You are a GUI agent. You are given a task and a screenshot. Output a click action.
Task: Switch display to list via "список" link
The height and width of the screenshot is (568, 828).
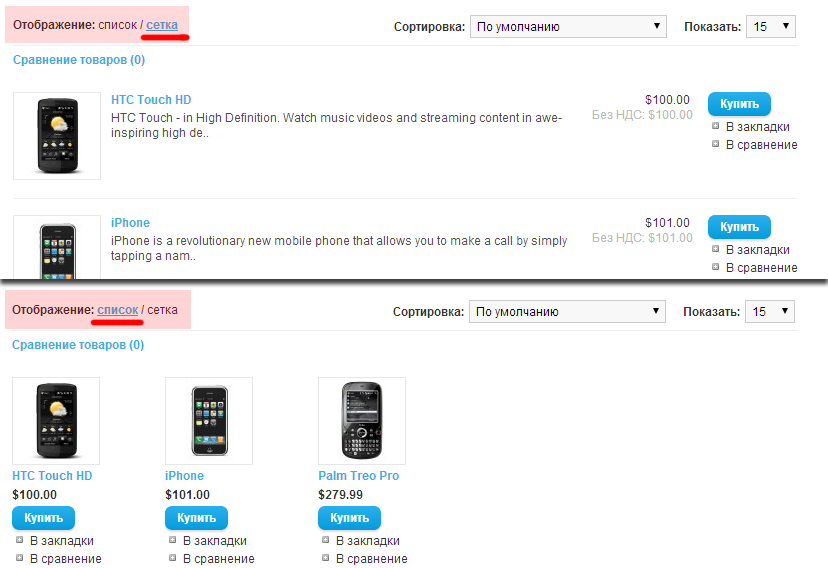click(117, 310)
